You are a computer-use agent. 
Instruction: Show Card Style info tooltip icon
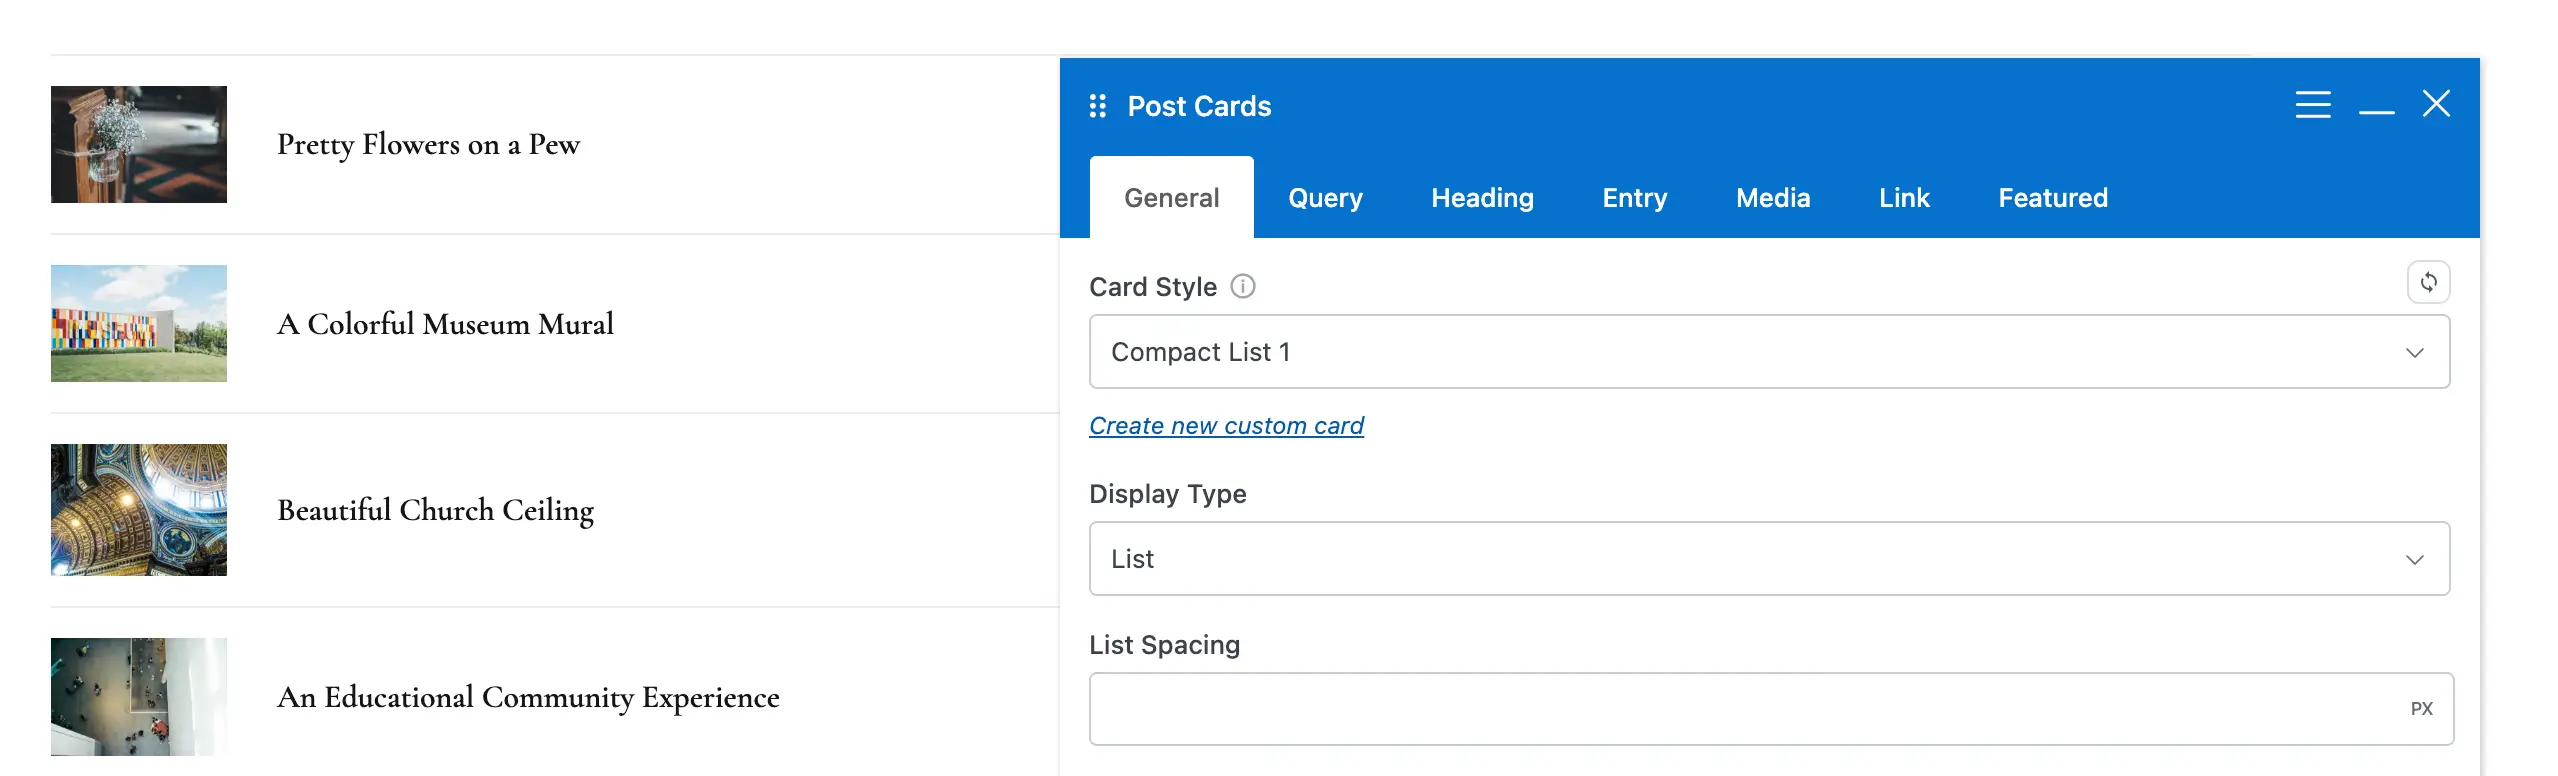pyautogui.click(x=1243, y=287)
